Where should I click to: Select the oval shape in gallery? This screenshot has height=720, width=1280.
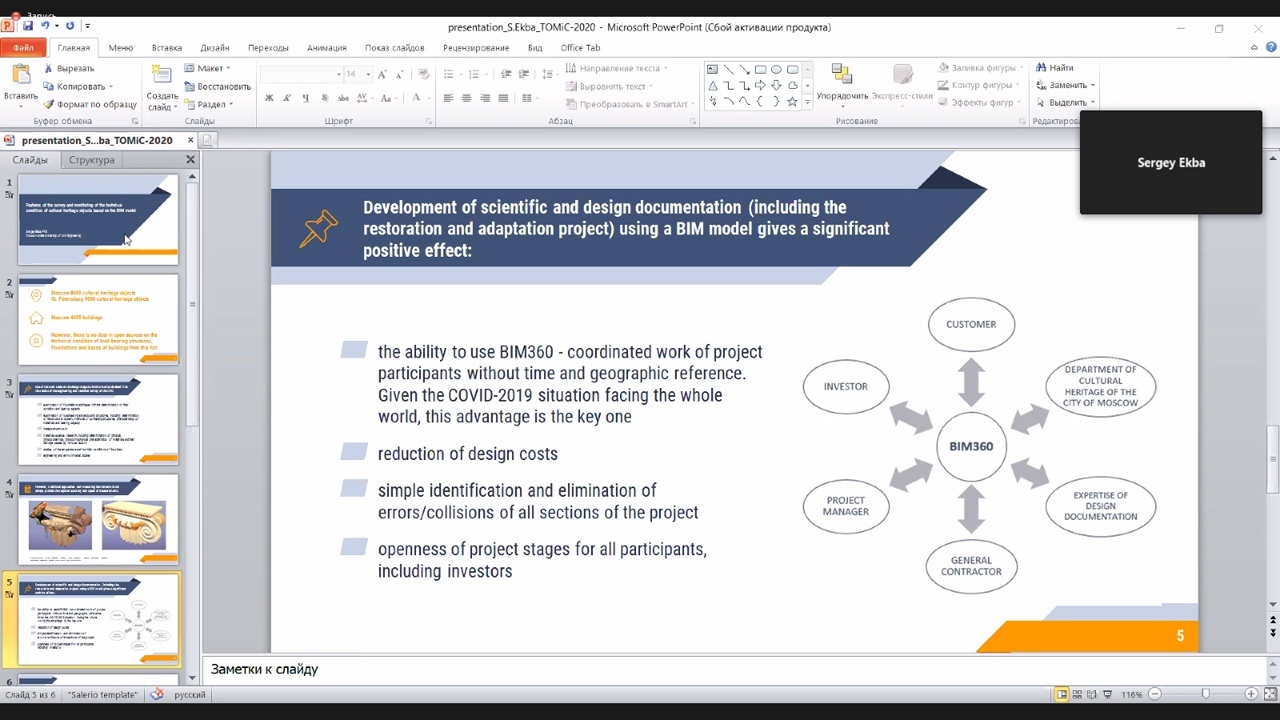coord(776,70)
